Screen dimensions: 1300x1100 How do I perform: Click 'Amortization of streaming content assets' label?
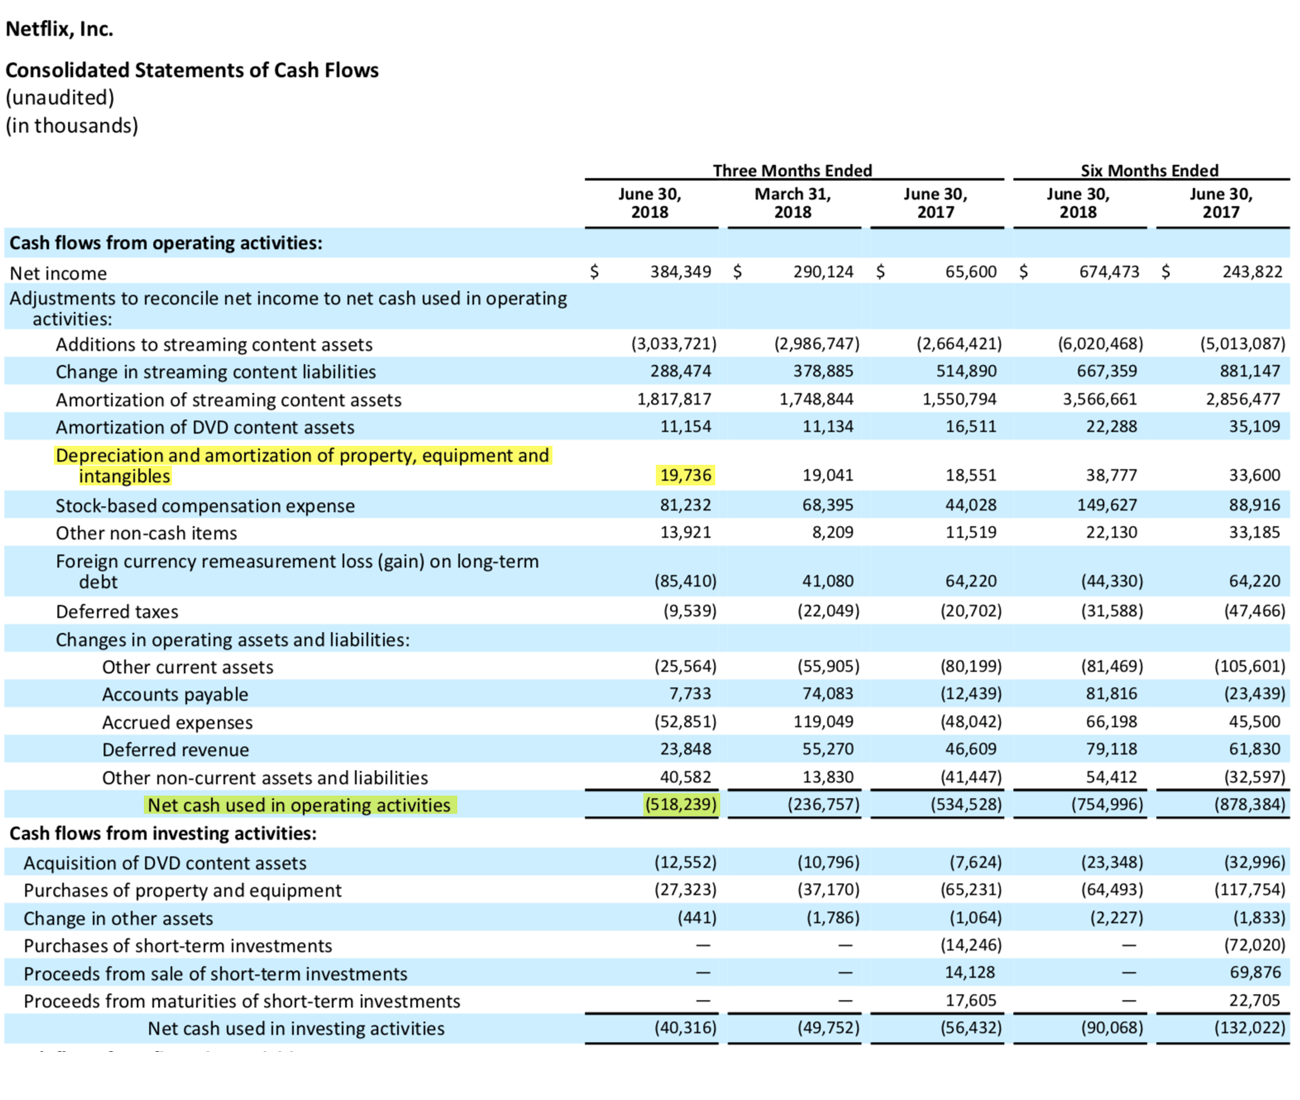229,399
